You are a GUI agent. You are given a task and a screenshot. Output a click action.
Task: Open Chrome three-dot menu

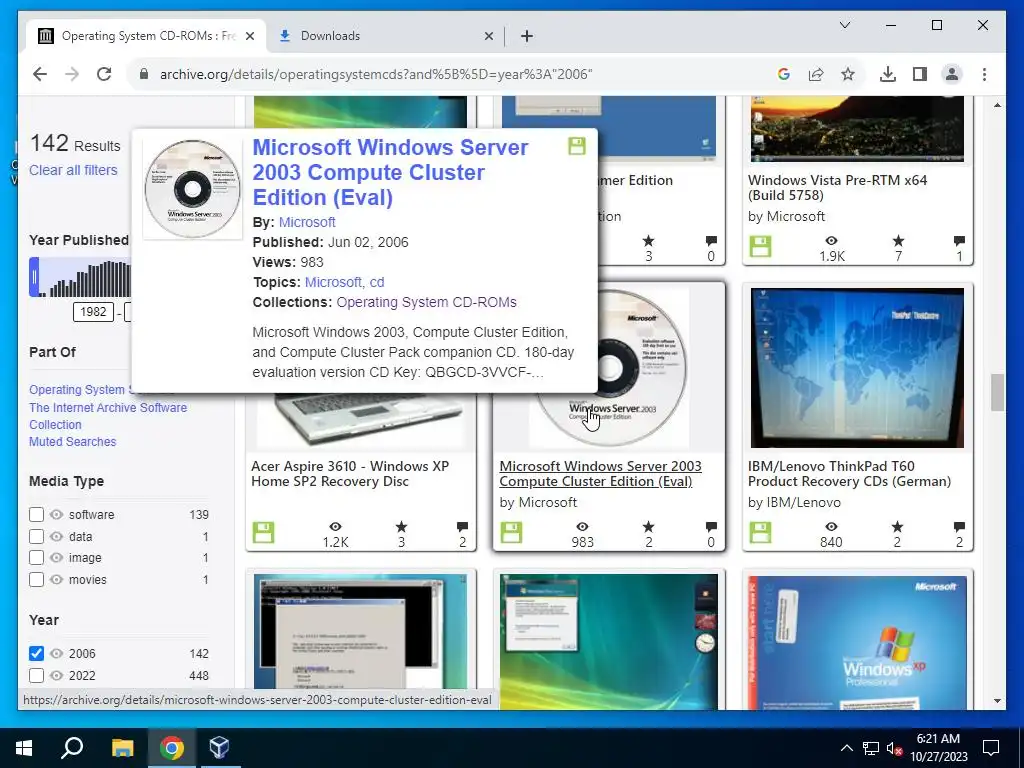[x=984, y=74]
